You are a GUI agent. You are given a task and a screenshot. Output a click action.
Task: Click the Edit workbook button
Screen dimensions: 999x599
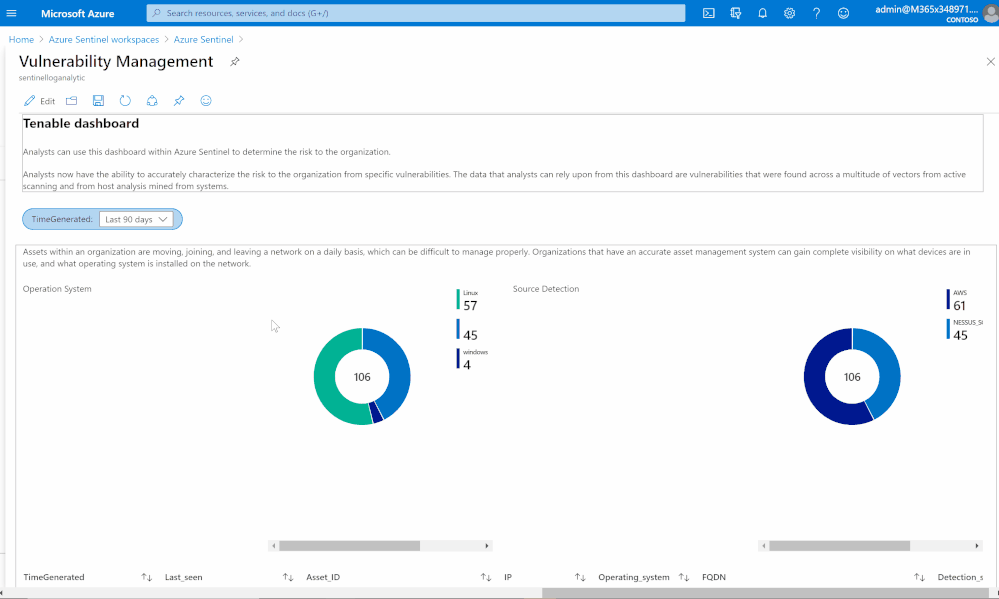(40, 101)
